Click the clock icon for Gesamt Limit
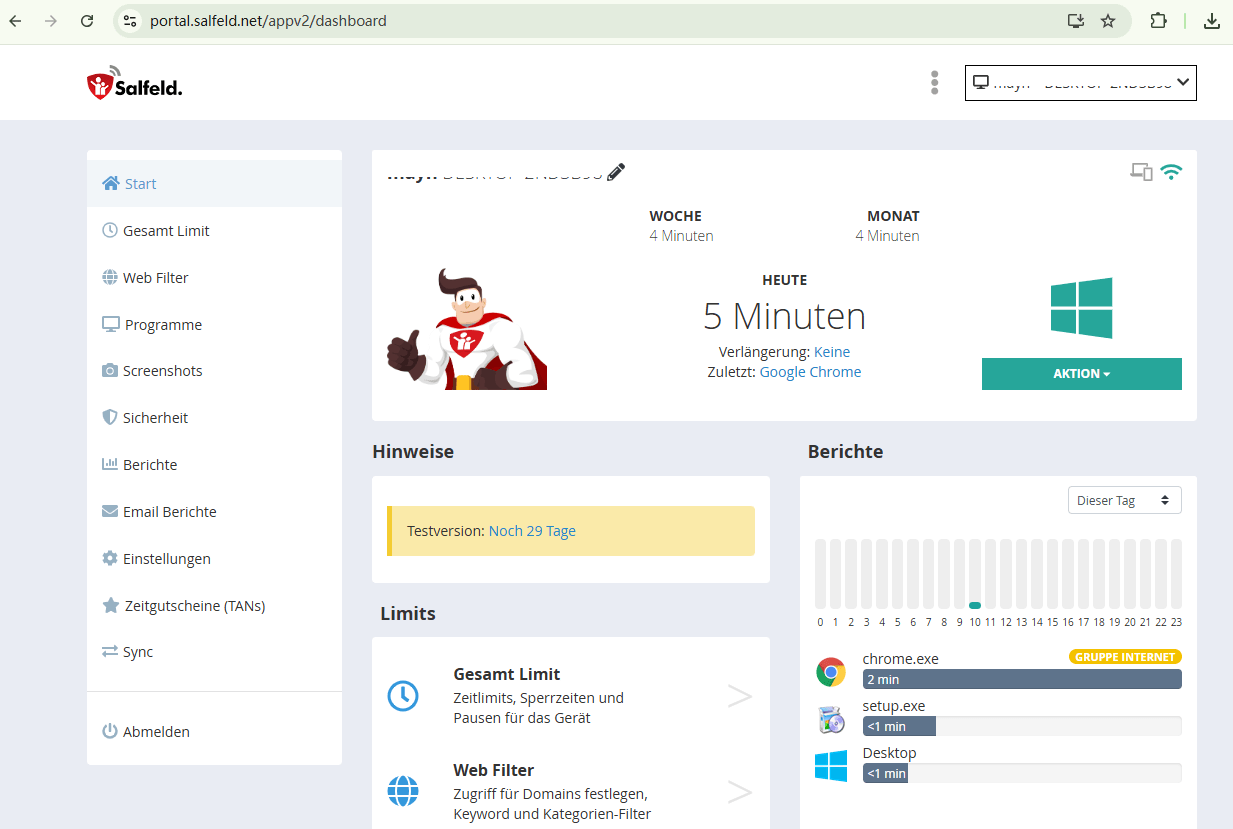This screenshot has width=1233, height=829. tap(403, 696)
